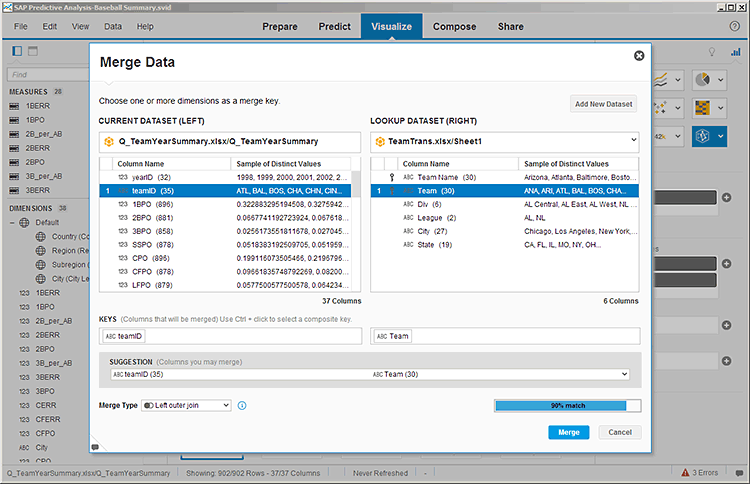Switch to the Share tab
The image size is (750, 484).
pyautogui.click(x=510, y=27)
